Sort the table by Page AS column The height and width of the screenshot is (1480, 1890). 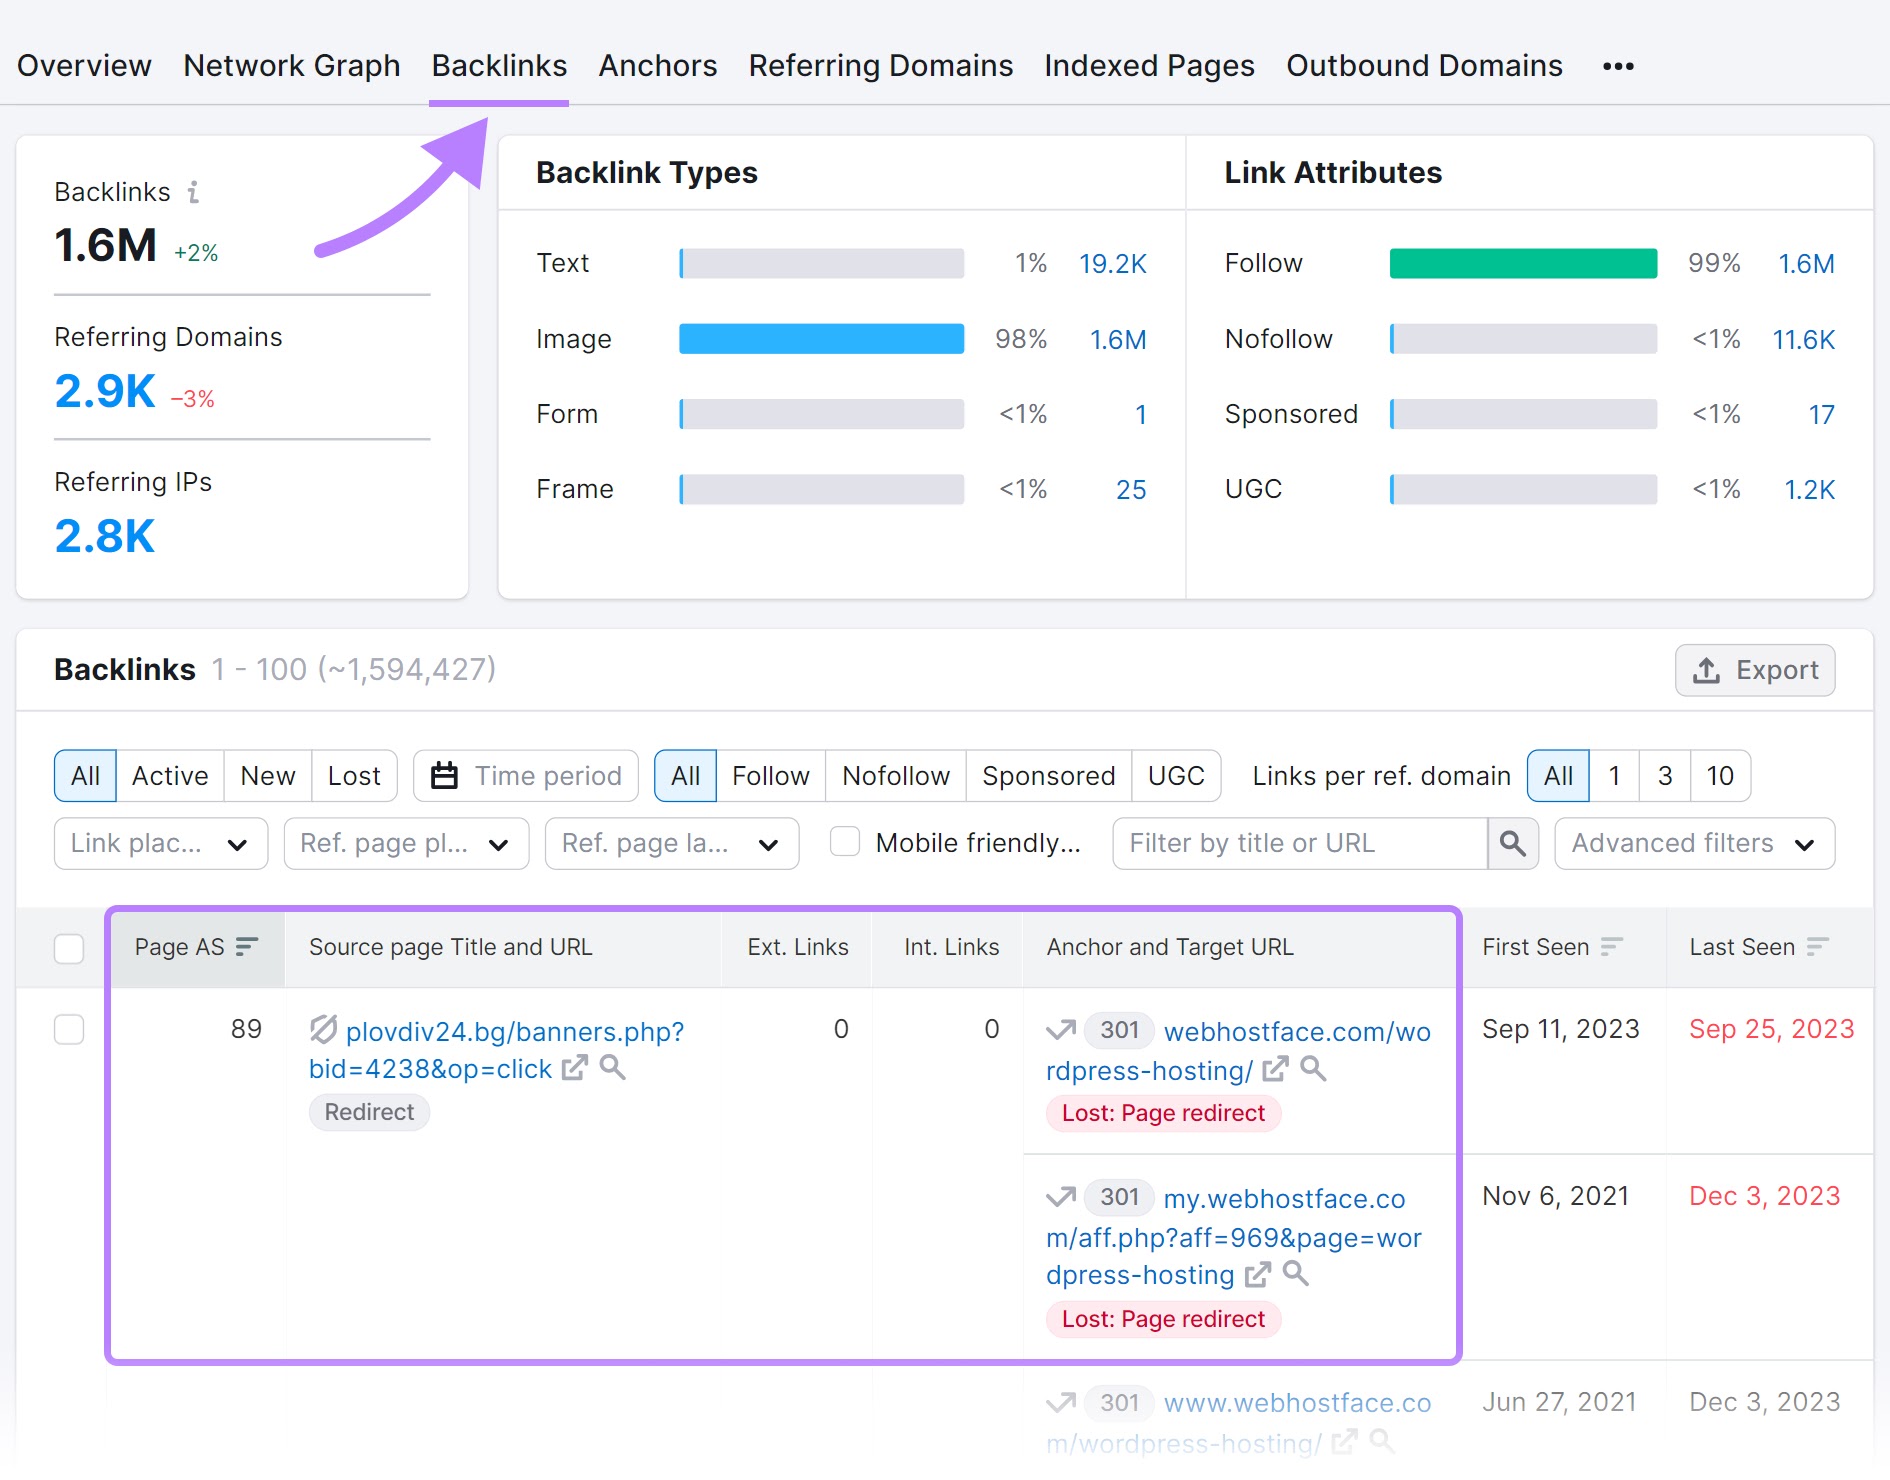point(246,947)
